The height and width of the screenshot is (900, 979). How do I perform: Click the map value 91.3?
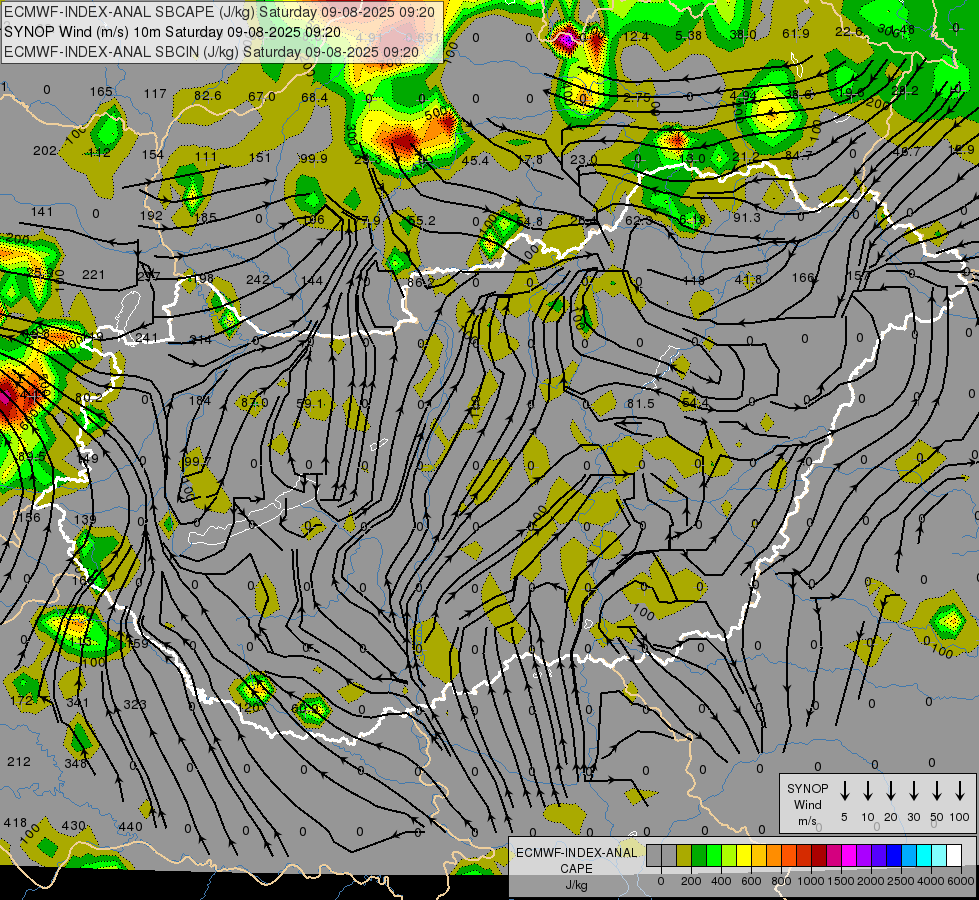(x=747, y=217)
